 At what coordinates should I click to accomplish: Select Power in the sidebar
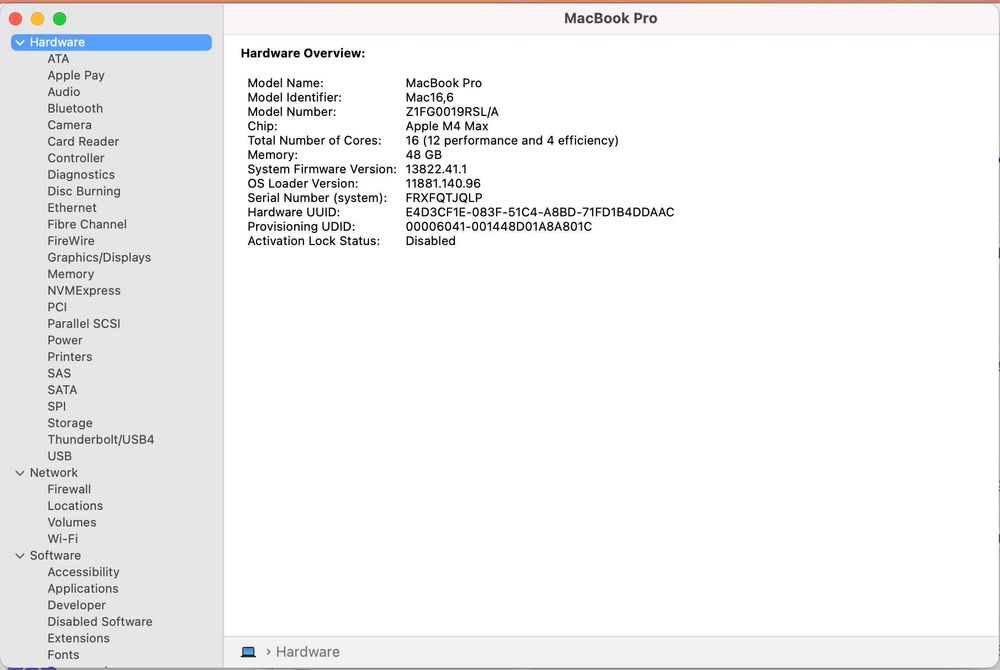[x=65, y=340]
